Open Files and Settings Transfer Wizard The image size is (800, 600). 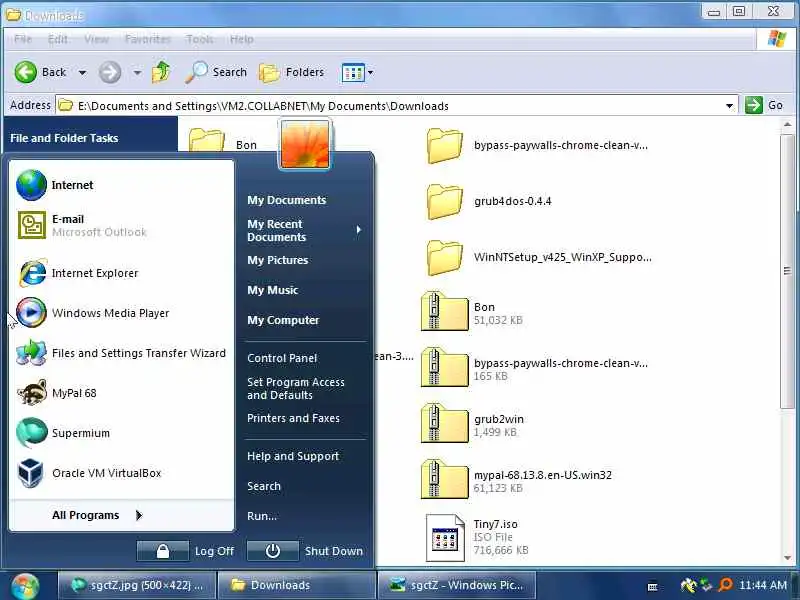pos(121,353)
